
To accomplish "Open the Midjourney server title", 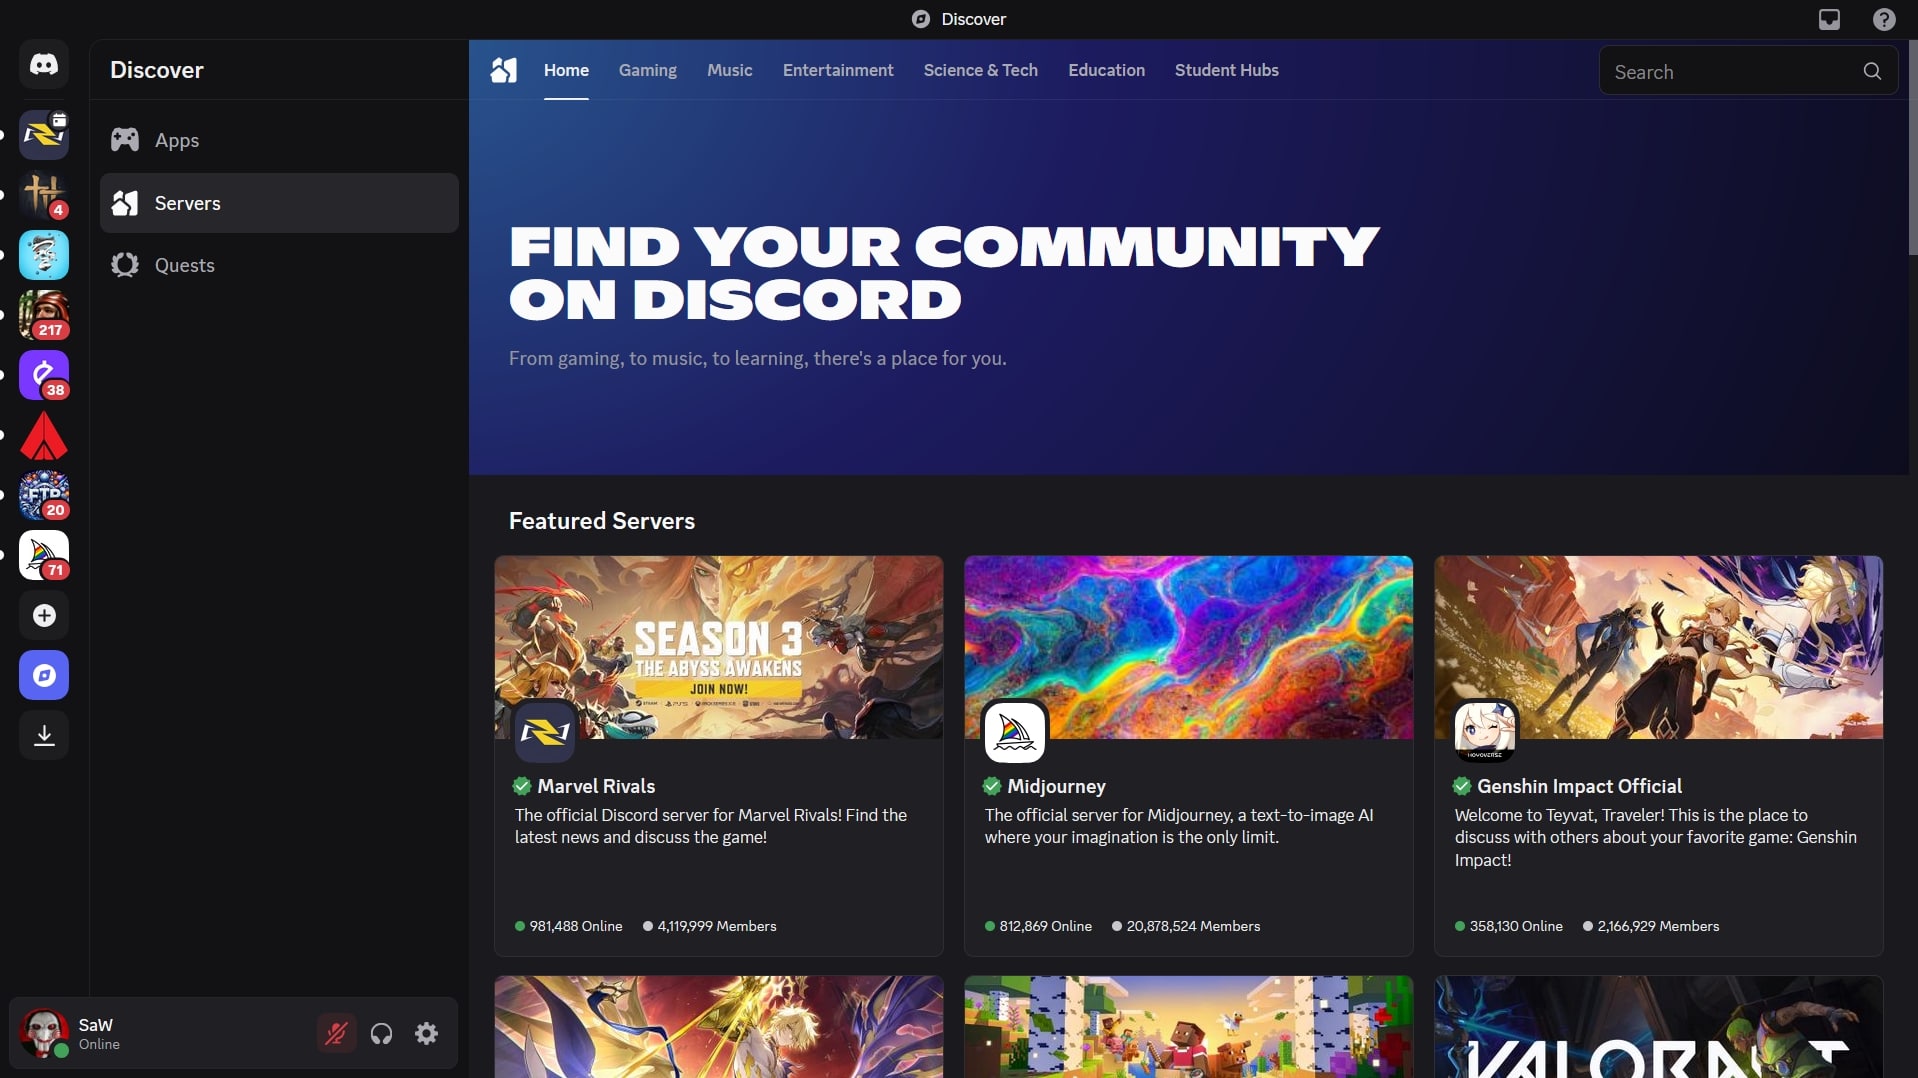I will click(x=1056, y=786).
